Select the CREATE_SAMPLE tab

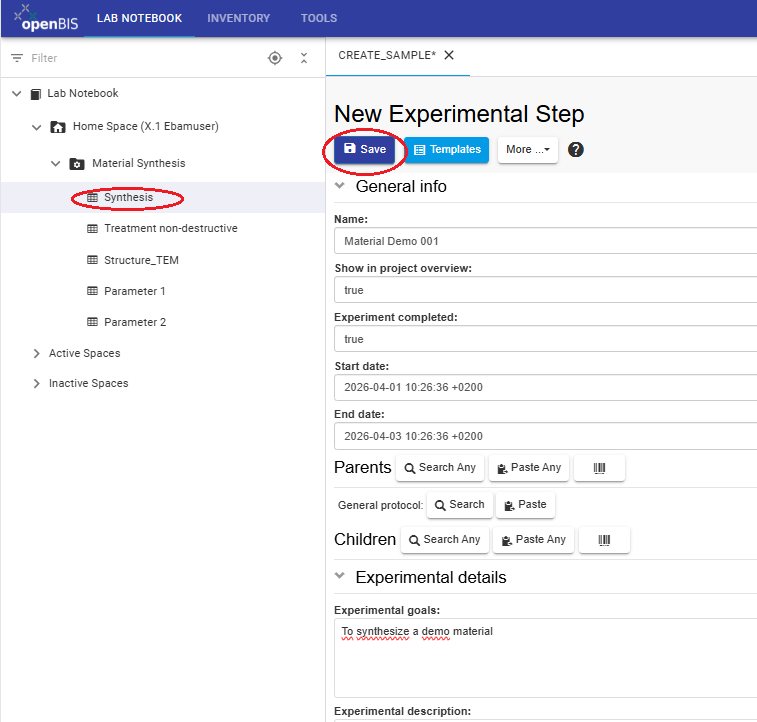pos(387,55)
